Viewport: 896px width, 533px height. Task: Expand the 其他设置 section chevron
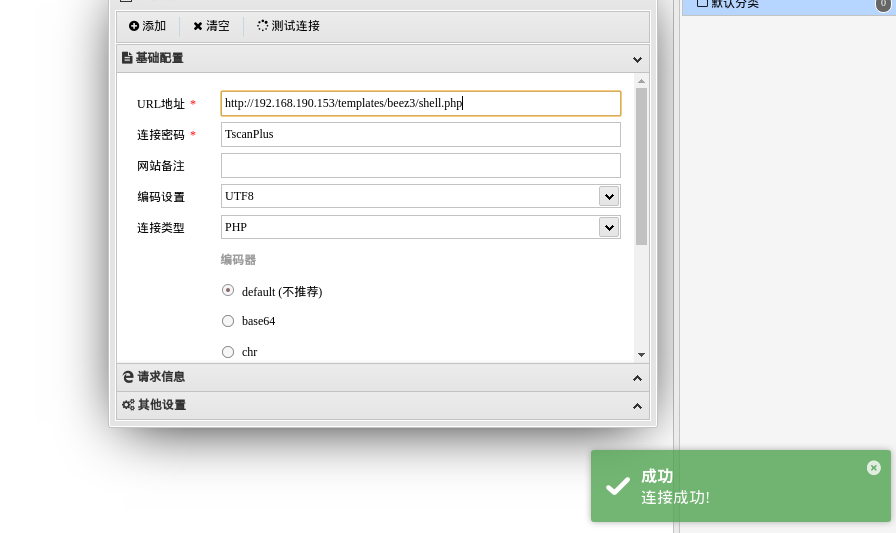click(x=637, y=406)
